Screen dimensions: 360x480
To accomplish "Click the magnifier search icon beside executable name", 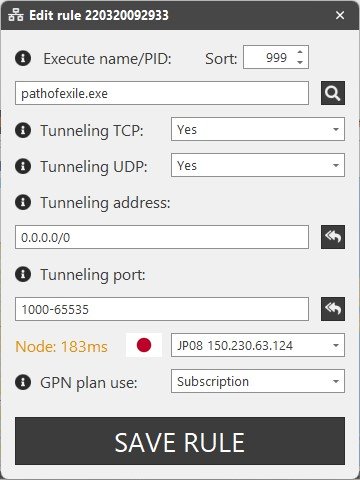I will click(x=333, y=93).
